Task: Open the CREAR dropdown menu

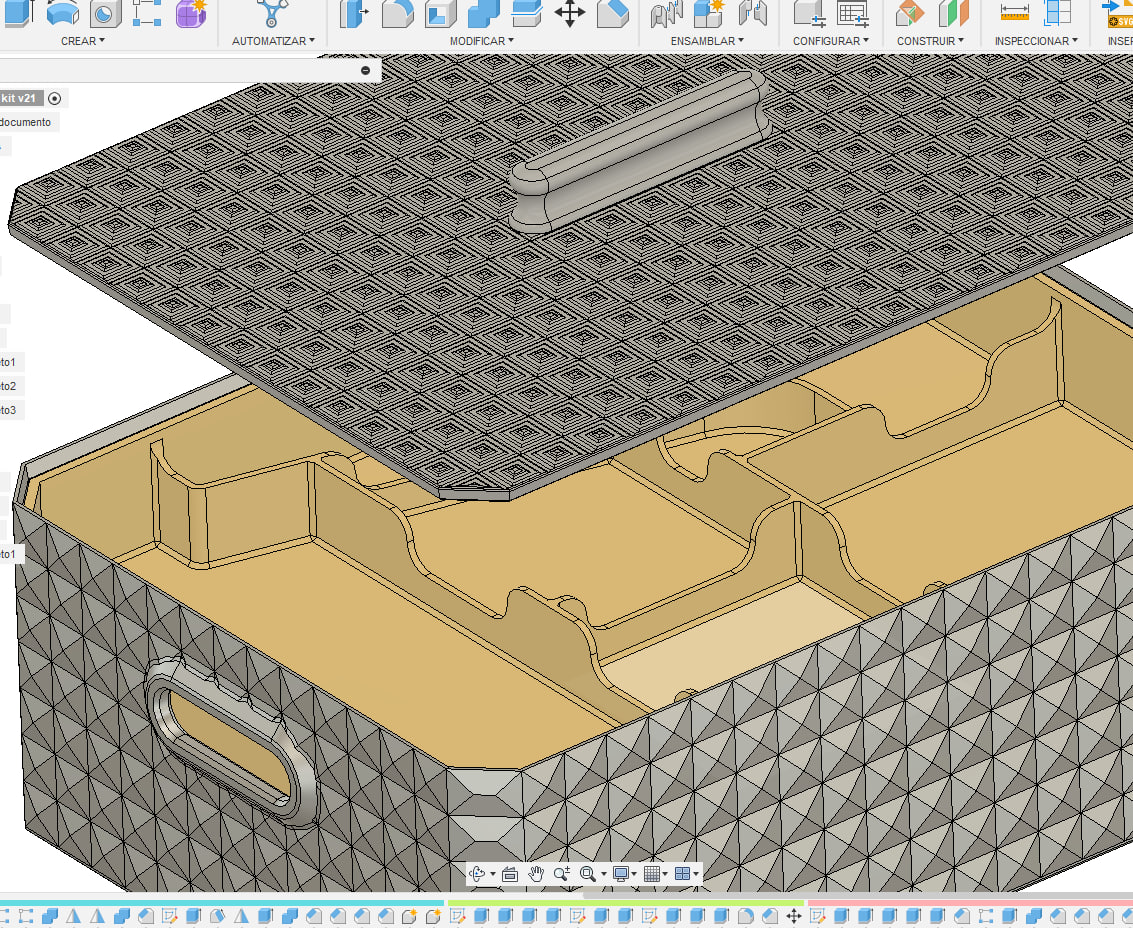Action: pyautogui.click(x=82, y=41)
